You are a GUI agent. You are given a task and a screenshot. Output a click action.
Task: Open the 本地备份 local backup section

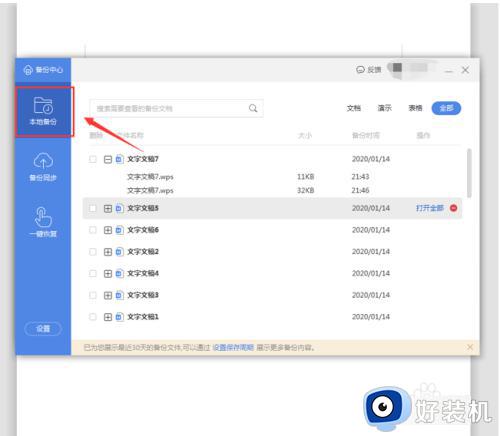coord(43,111)
